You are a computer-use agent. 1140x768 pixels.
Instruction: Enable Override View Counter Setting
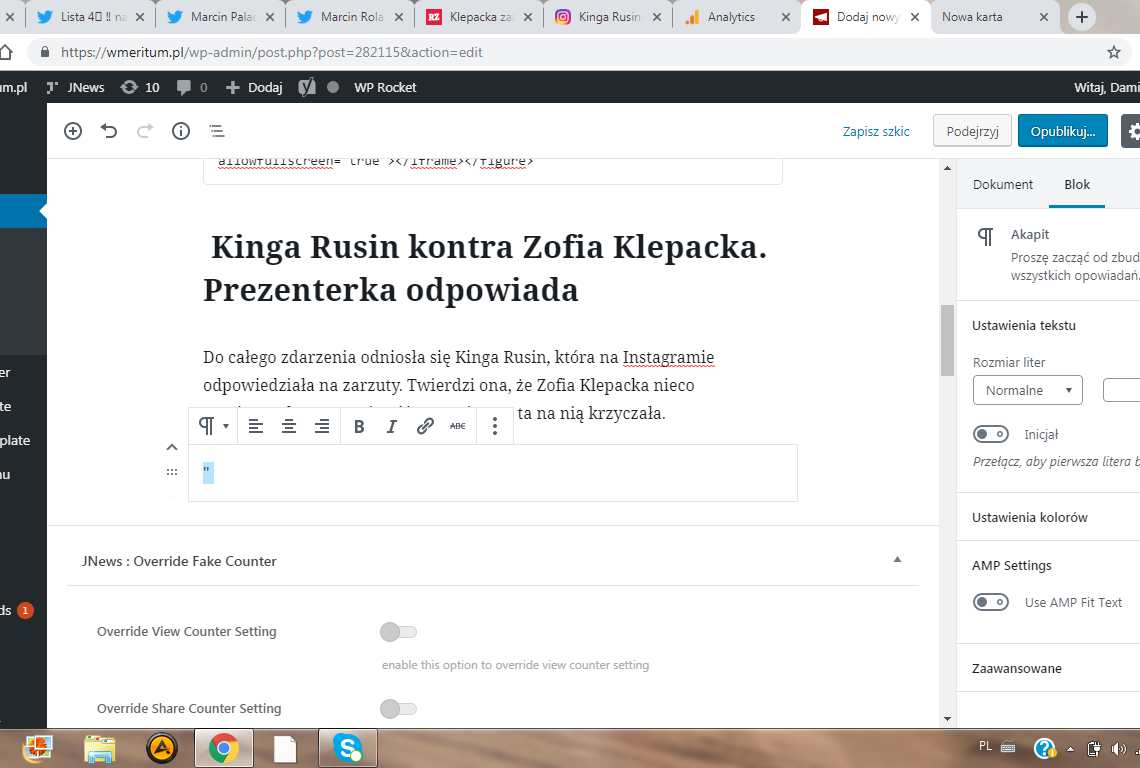(398, 632)
